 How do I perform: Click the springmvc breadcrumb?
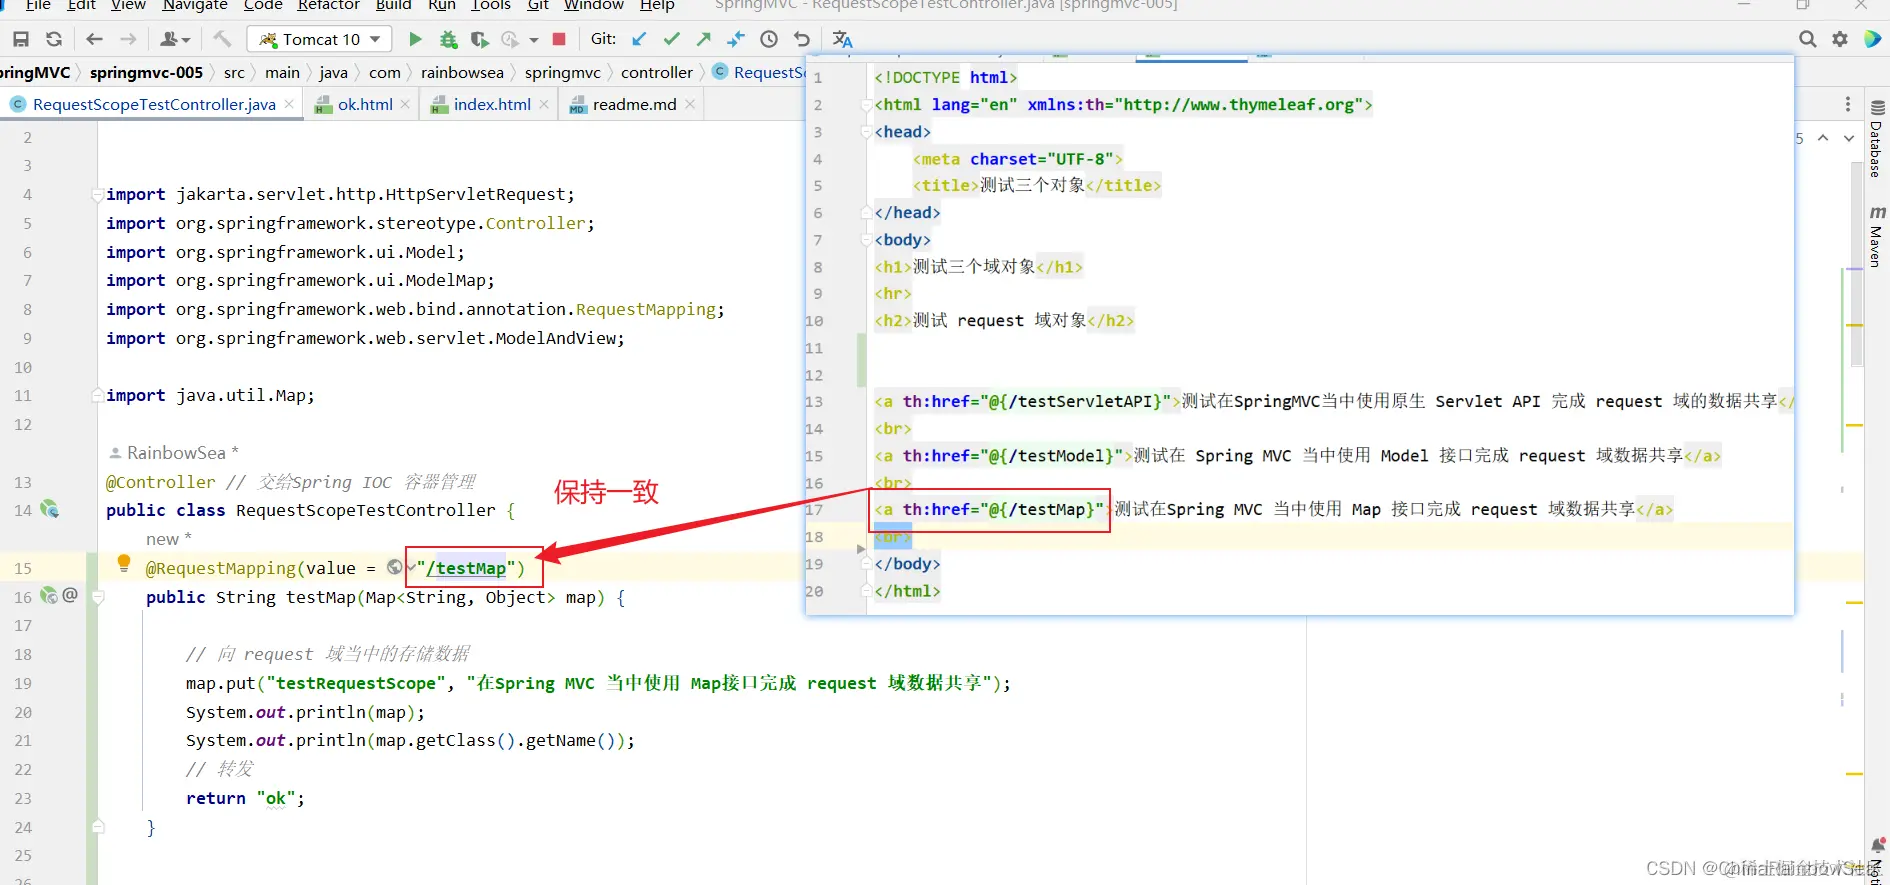coord(563,72)
